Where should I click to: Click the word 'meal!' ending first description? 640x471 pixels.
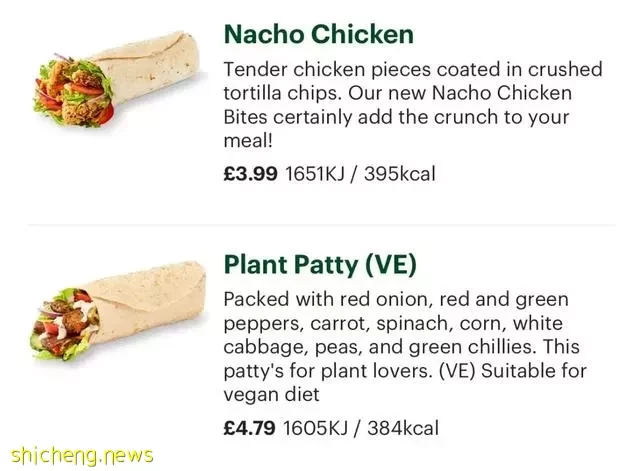(248, 141)
